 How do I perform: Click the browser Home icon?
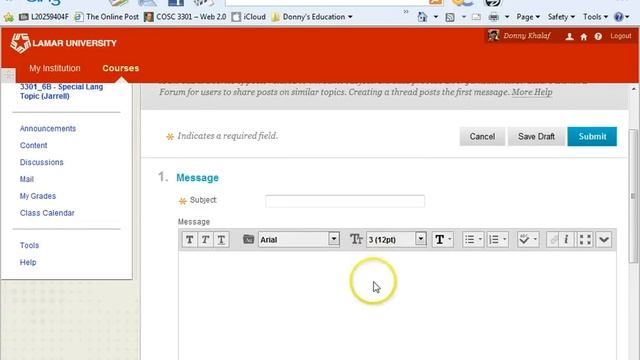(x=422, y=17)
